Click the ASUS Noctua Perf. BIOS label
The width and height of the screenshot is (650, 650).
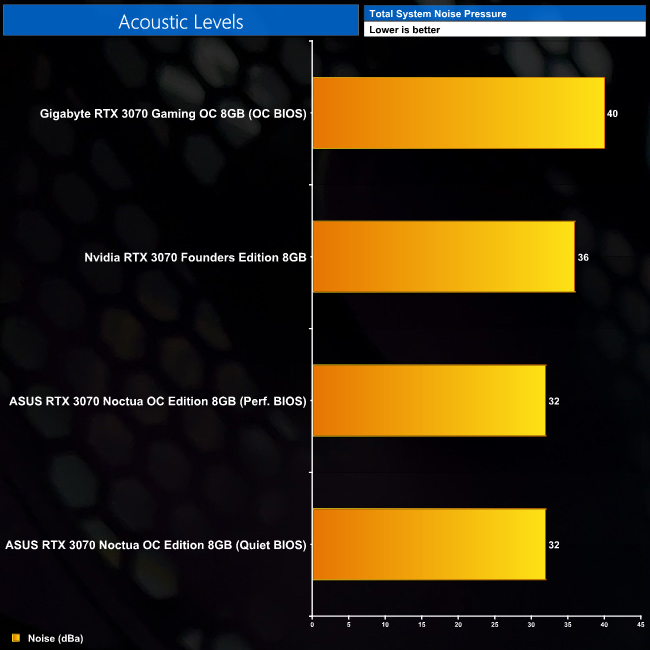[158, 401]
